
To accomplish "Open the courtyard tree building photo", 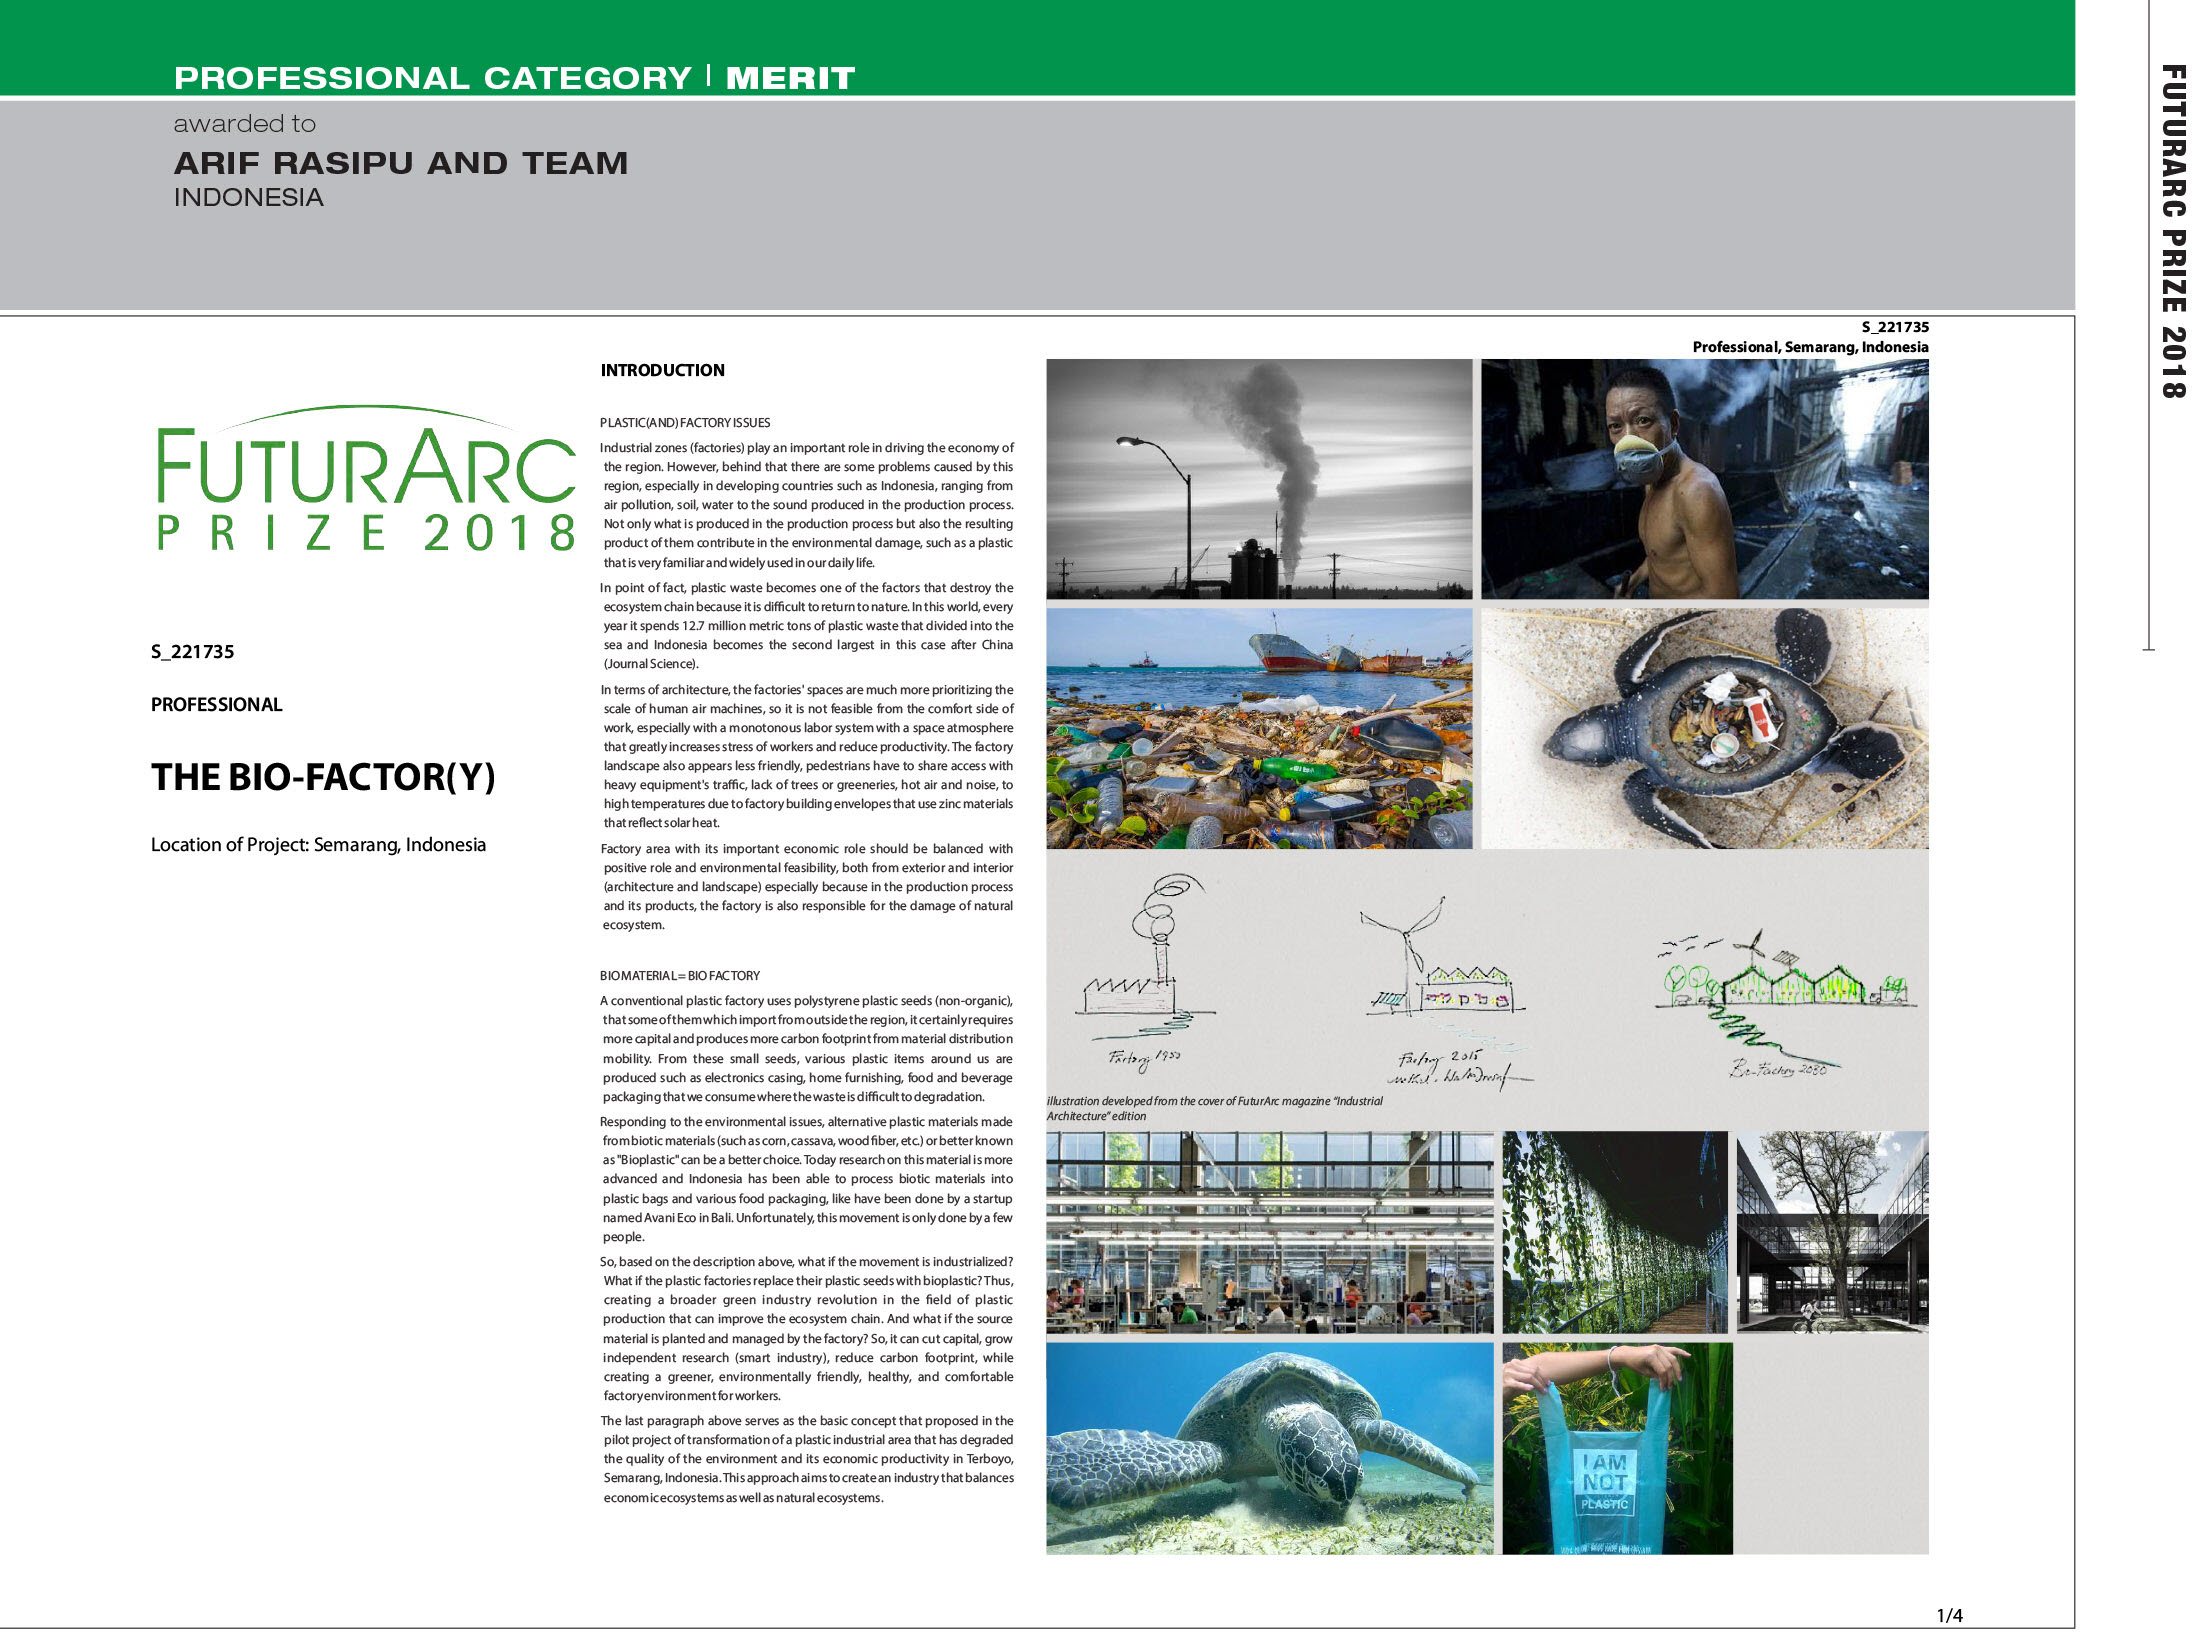I will pos(1833,1232).
